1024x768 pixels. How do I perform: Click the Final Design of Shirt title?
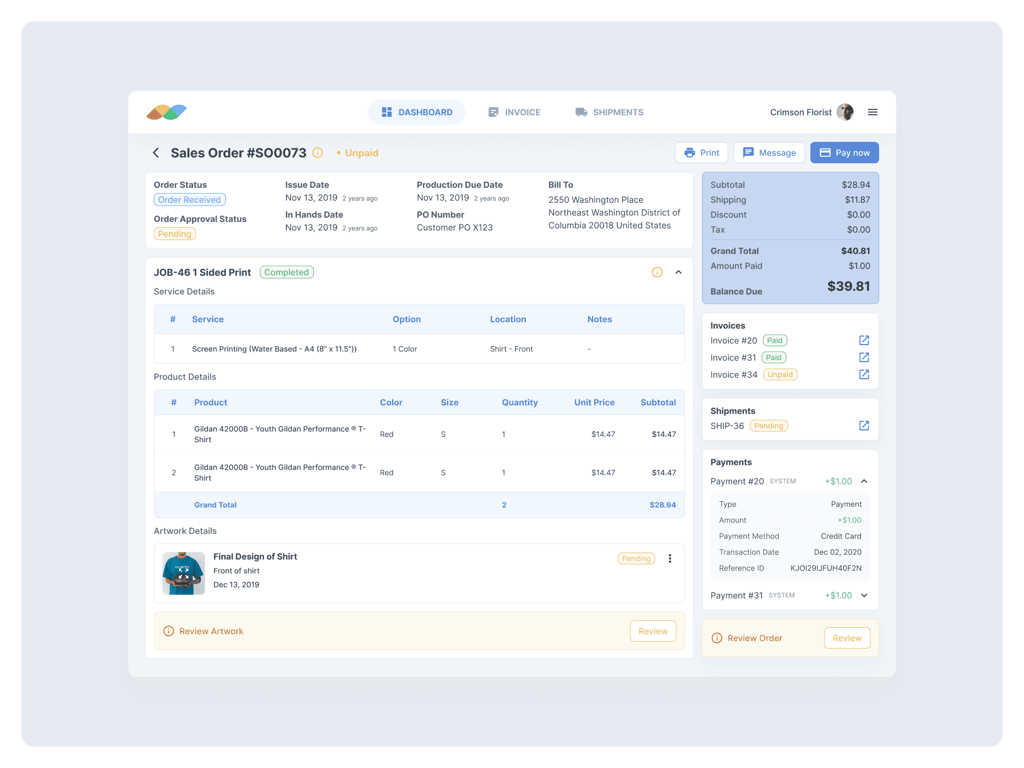pos(255,556)
